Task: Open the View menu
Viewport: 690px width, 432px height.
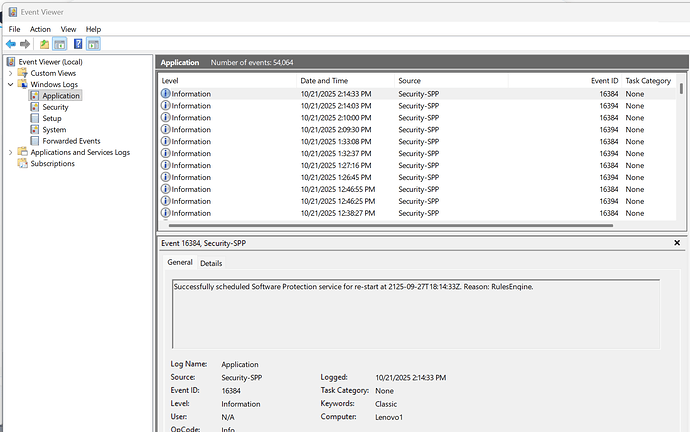Action: click(x=68, y=29)
